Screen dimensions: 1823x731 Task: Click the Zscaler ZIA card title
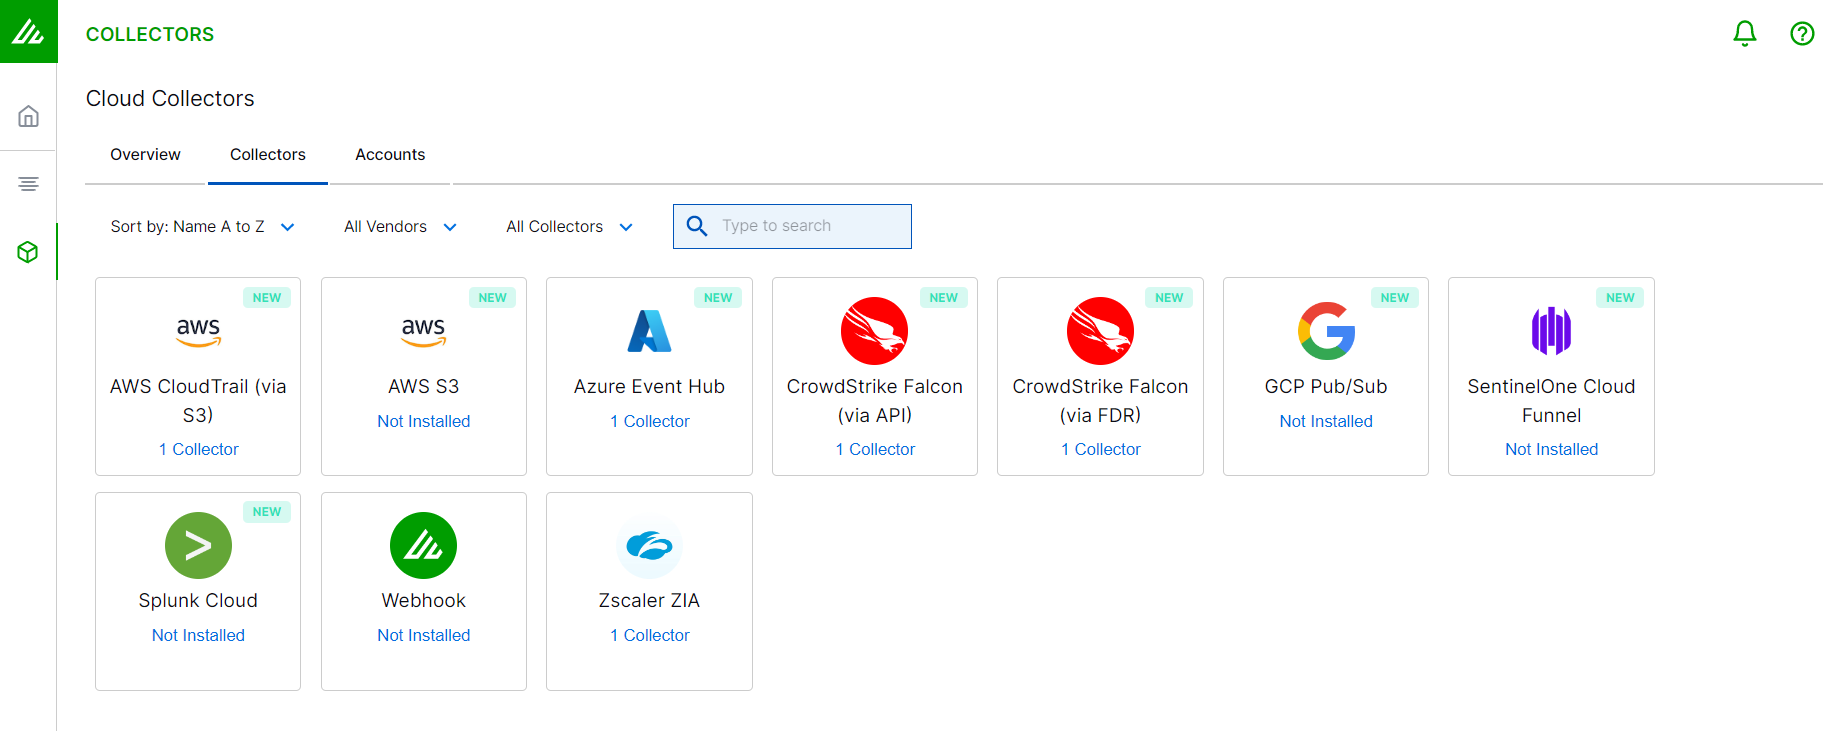[649, 601]
